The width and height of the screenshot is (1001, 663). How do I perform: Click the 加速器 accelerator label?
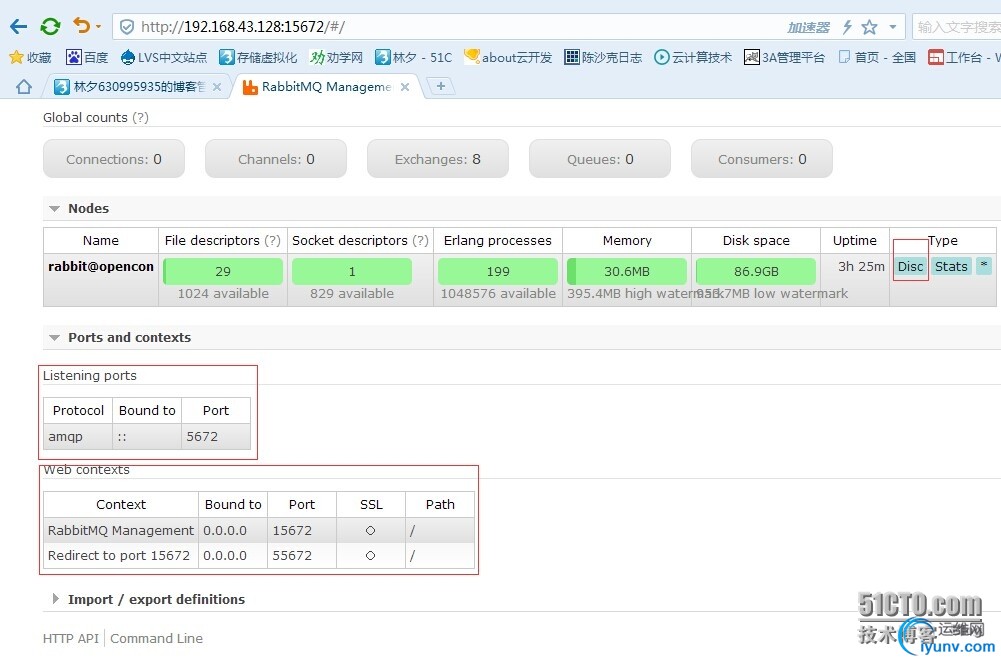click(808, 27)
